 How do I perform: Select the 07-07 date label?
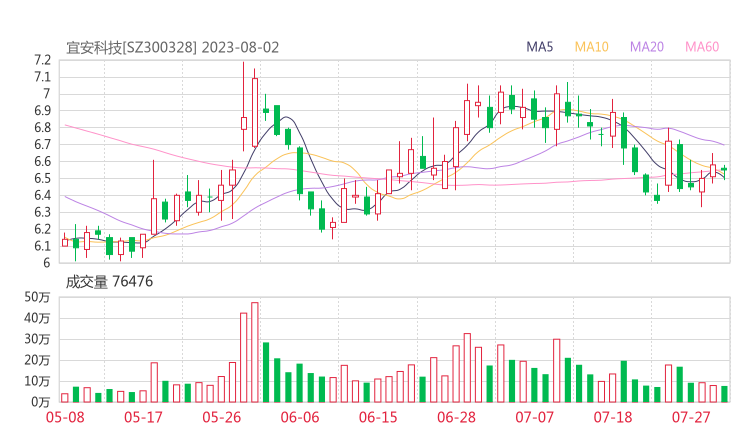tap(534, 418)
